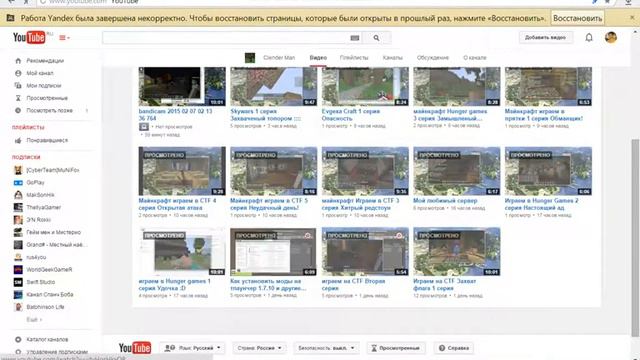640x360 pixels.
Task: Click the footer YouTube logo
Action: [x=135, y=348]
